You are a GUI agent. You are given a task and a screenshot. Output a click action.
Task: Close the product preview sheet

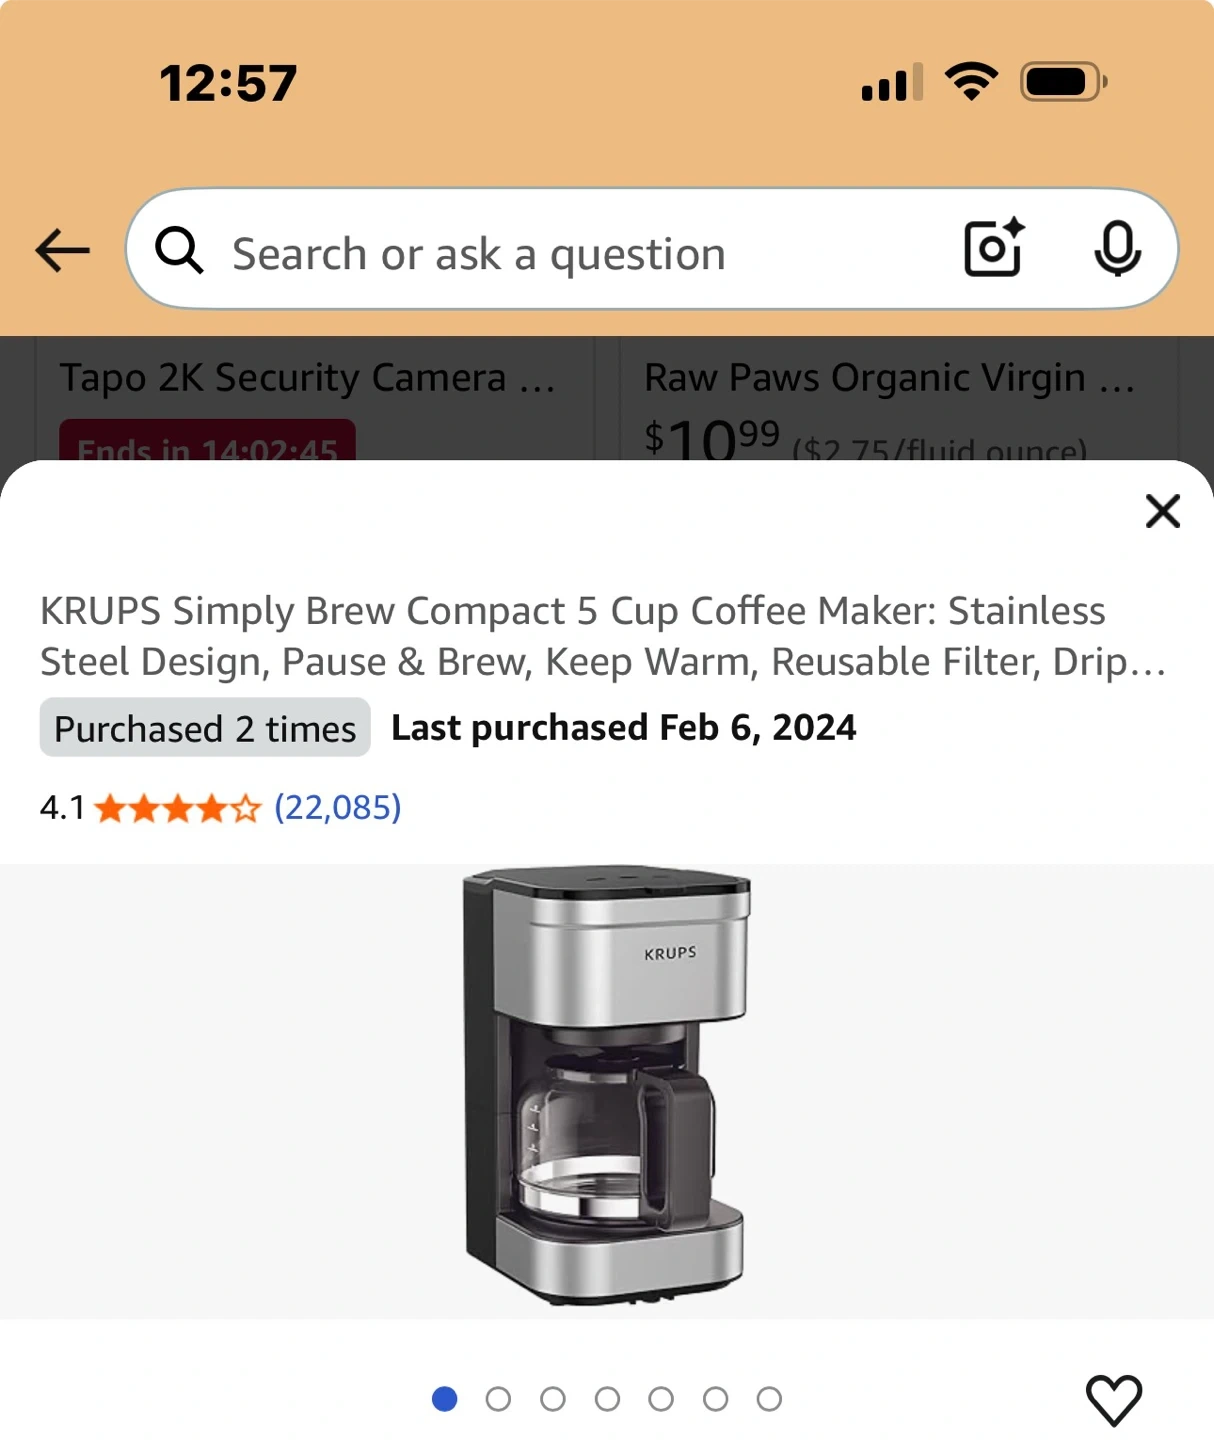tap(1162, 511)
